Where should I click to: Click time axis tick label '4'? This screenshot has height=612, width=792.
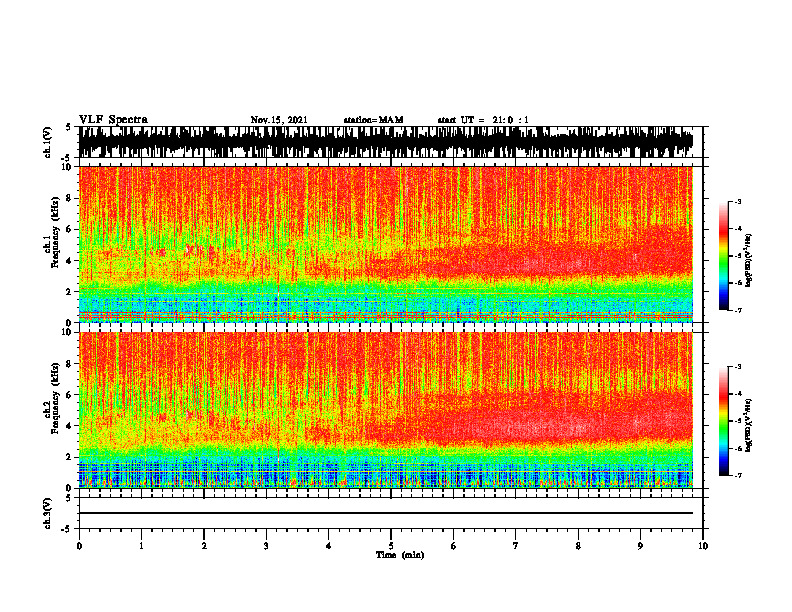pos(329,546)
